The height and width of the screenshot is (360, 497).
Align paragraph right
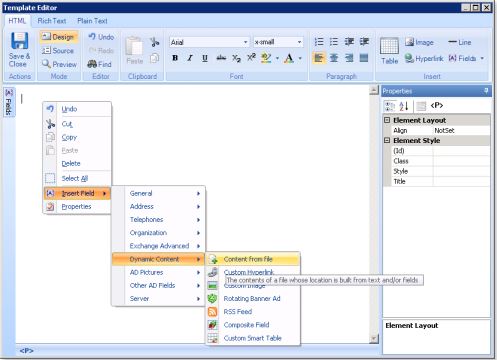pyautogui.click(x=349, y=58)
